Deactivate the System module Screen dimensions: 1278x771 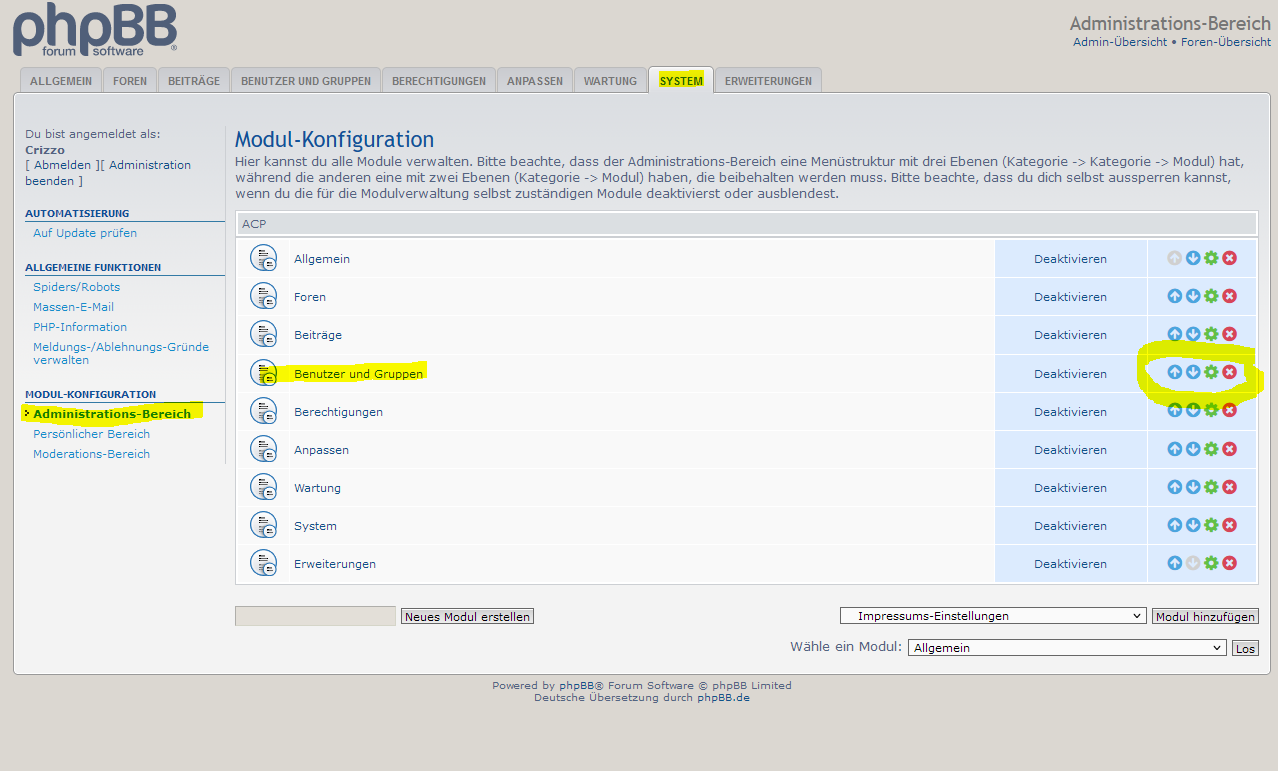point(1070,526)
